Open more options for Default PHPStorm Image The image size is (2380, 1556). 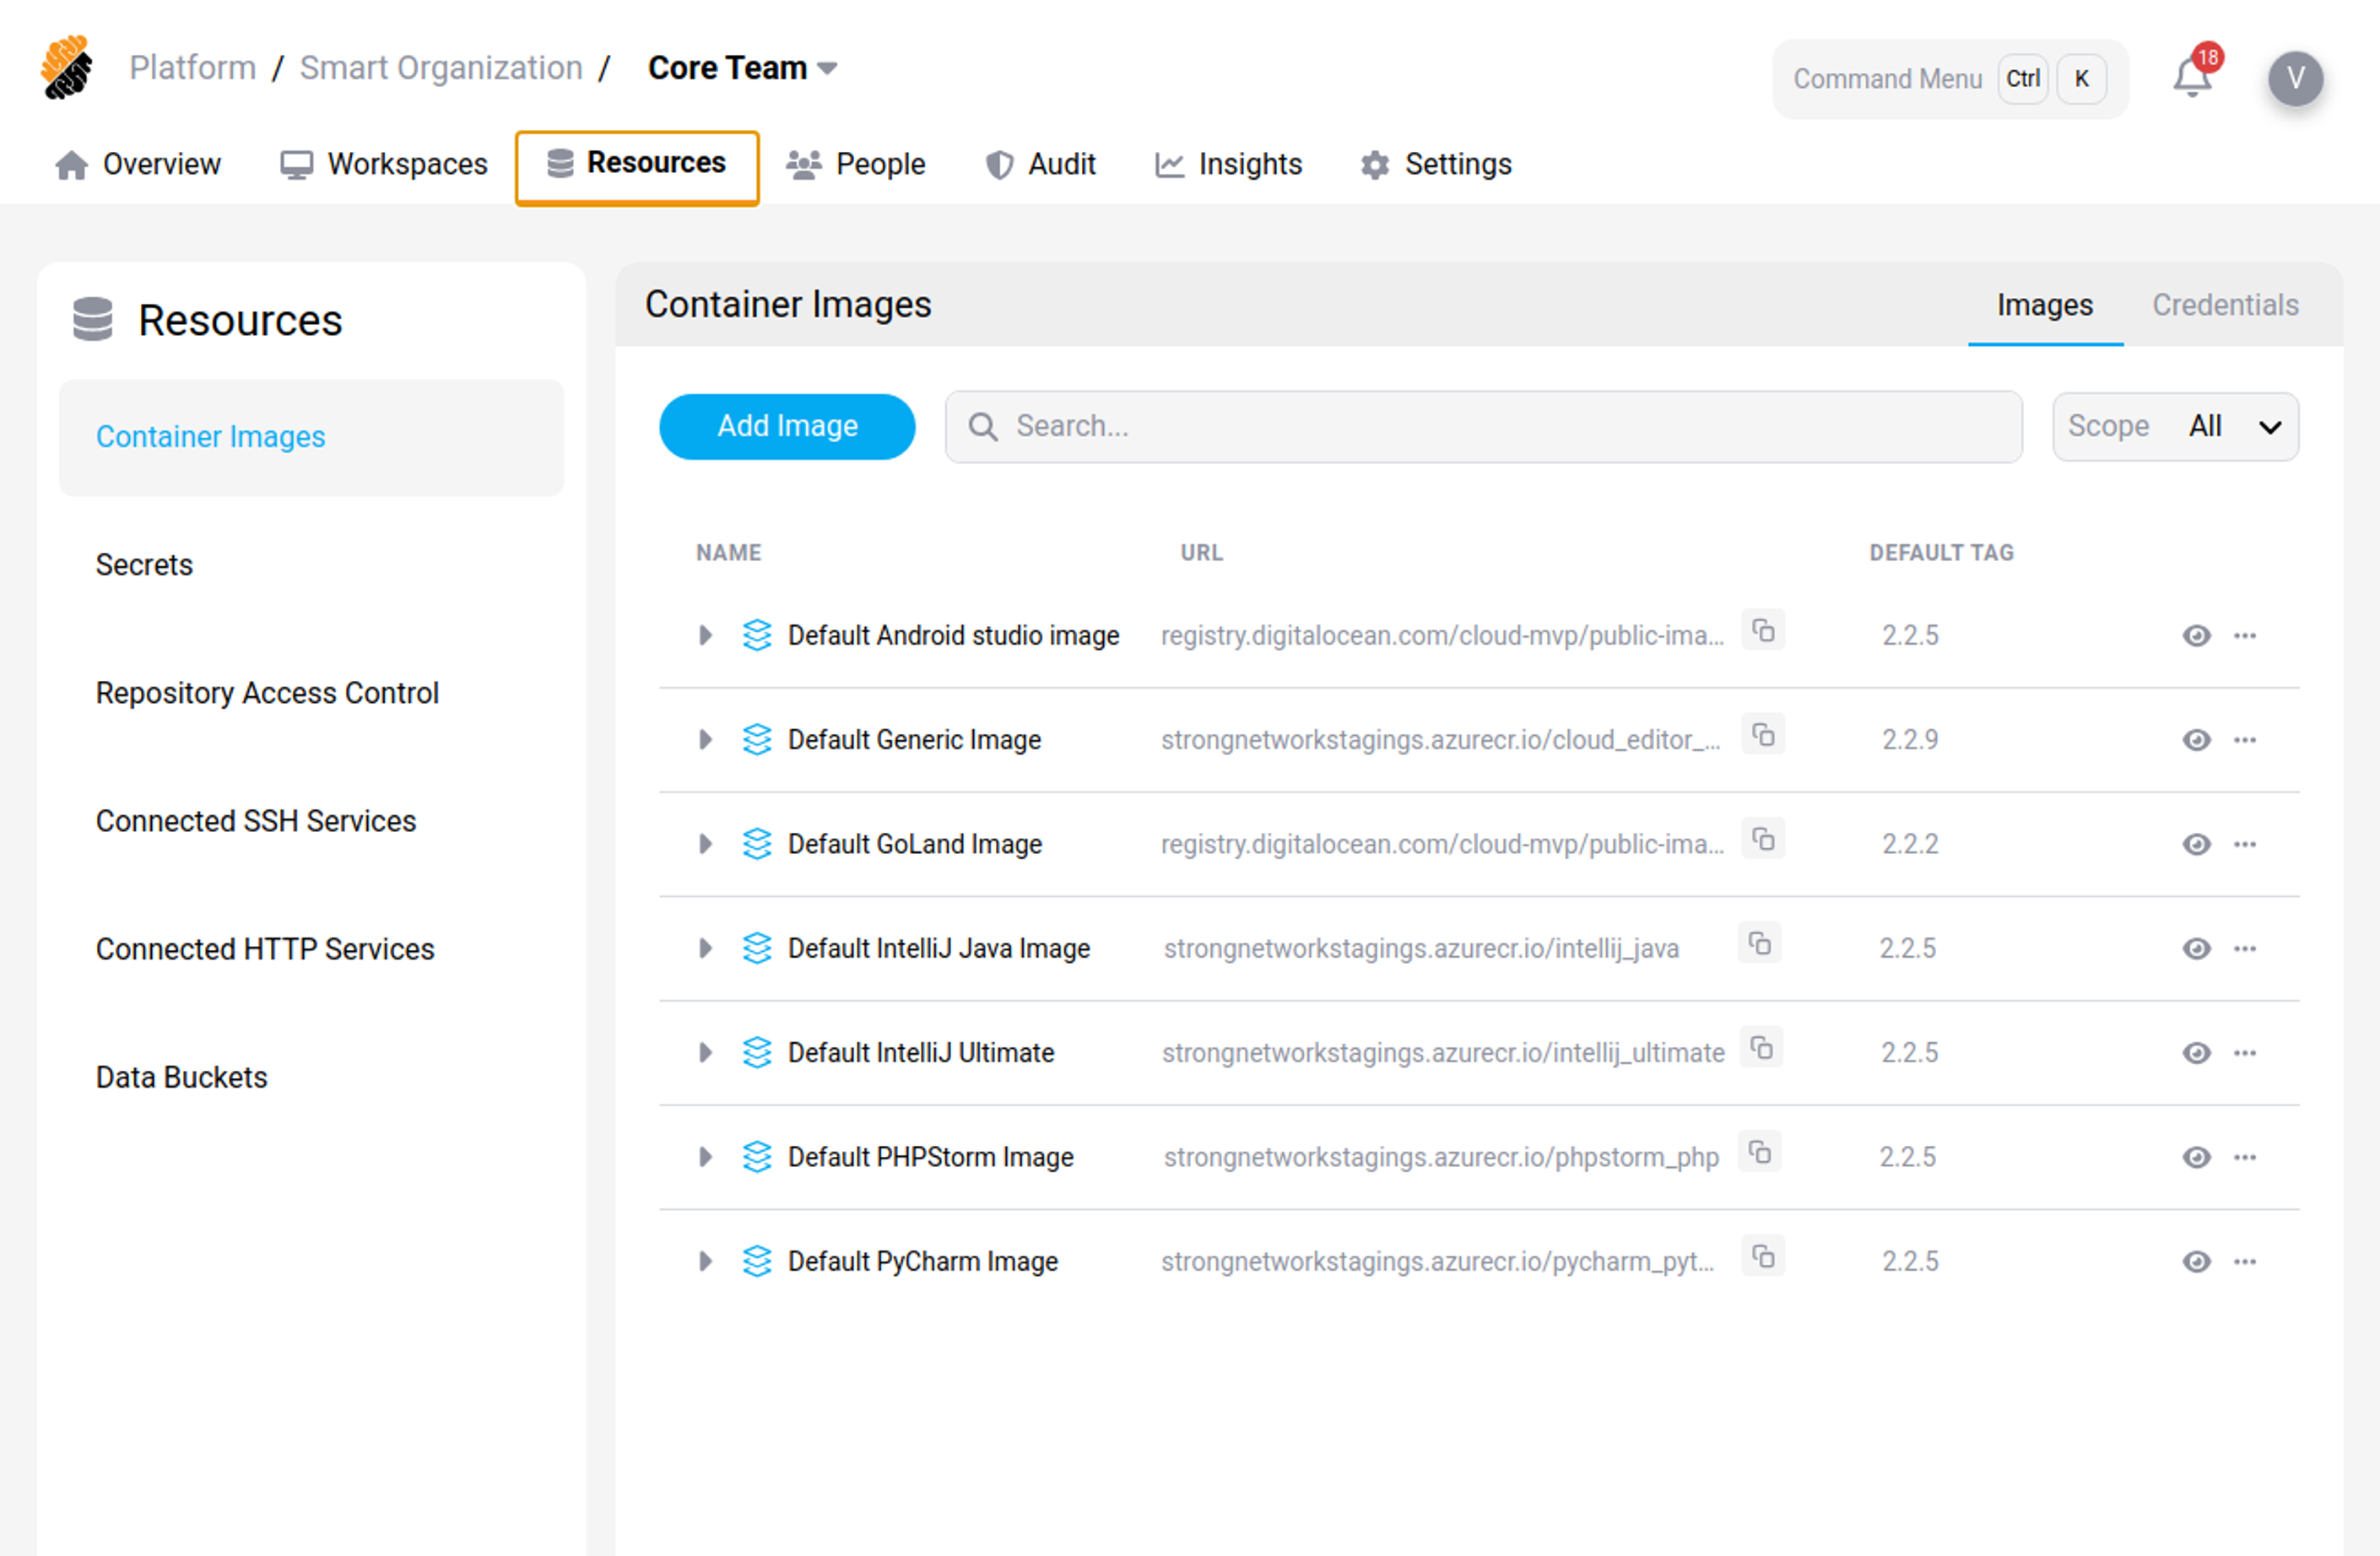[x=2245, y=1157]
